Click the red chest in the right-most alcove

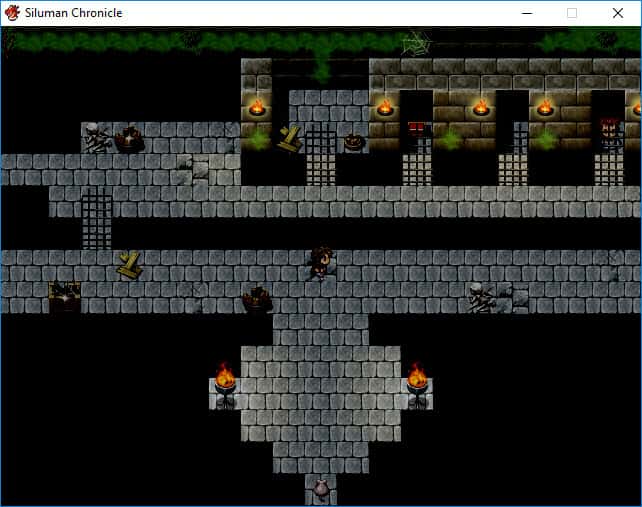609,129
